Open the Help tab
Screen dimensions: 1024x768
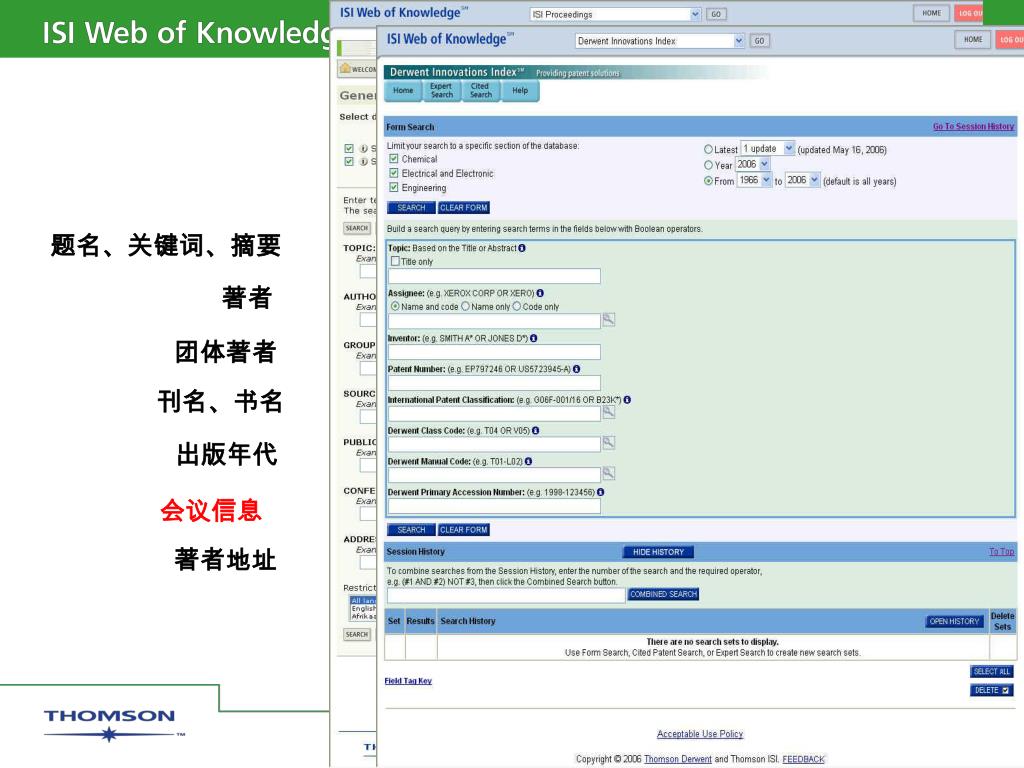point(520,91)
